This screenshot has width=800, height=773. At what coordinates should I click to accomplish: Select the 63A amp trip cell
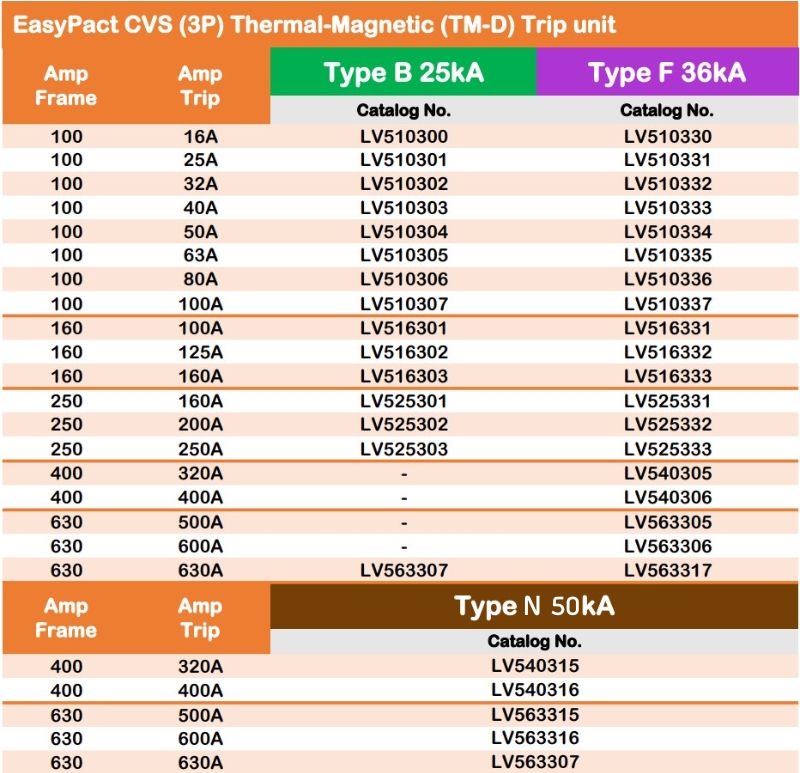[200, 256]
